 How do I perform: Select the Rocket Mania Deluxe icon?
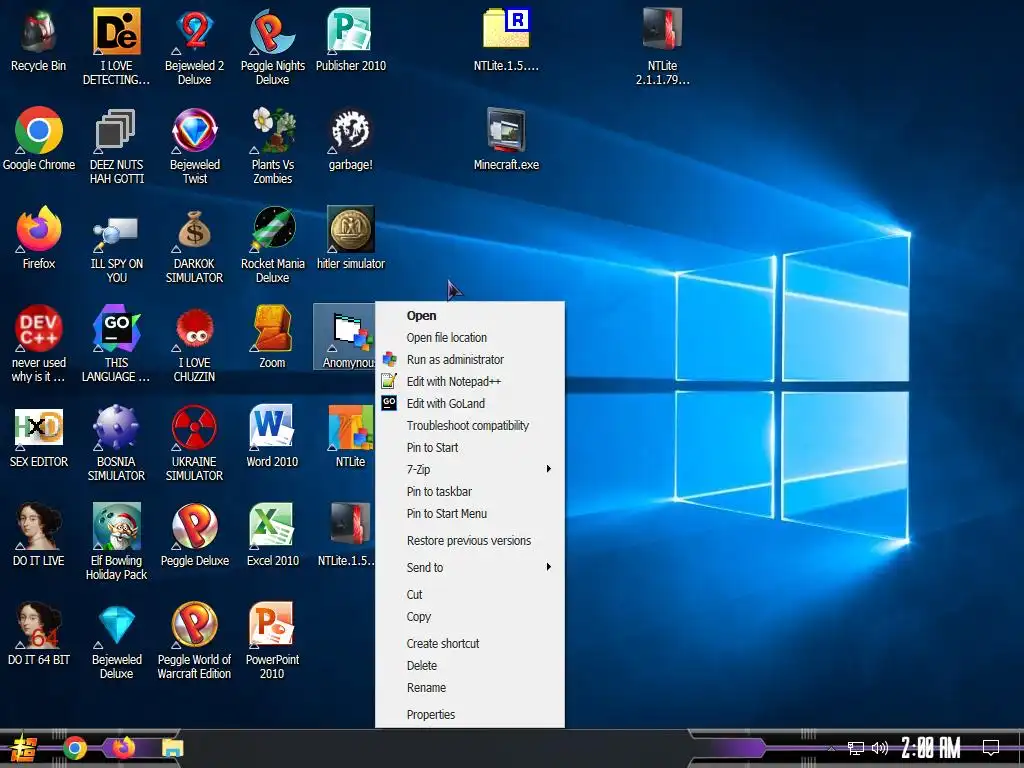pos(272,245)
